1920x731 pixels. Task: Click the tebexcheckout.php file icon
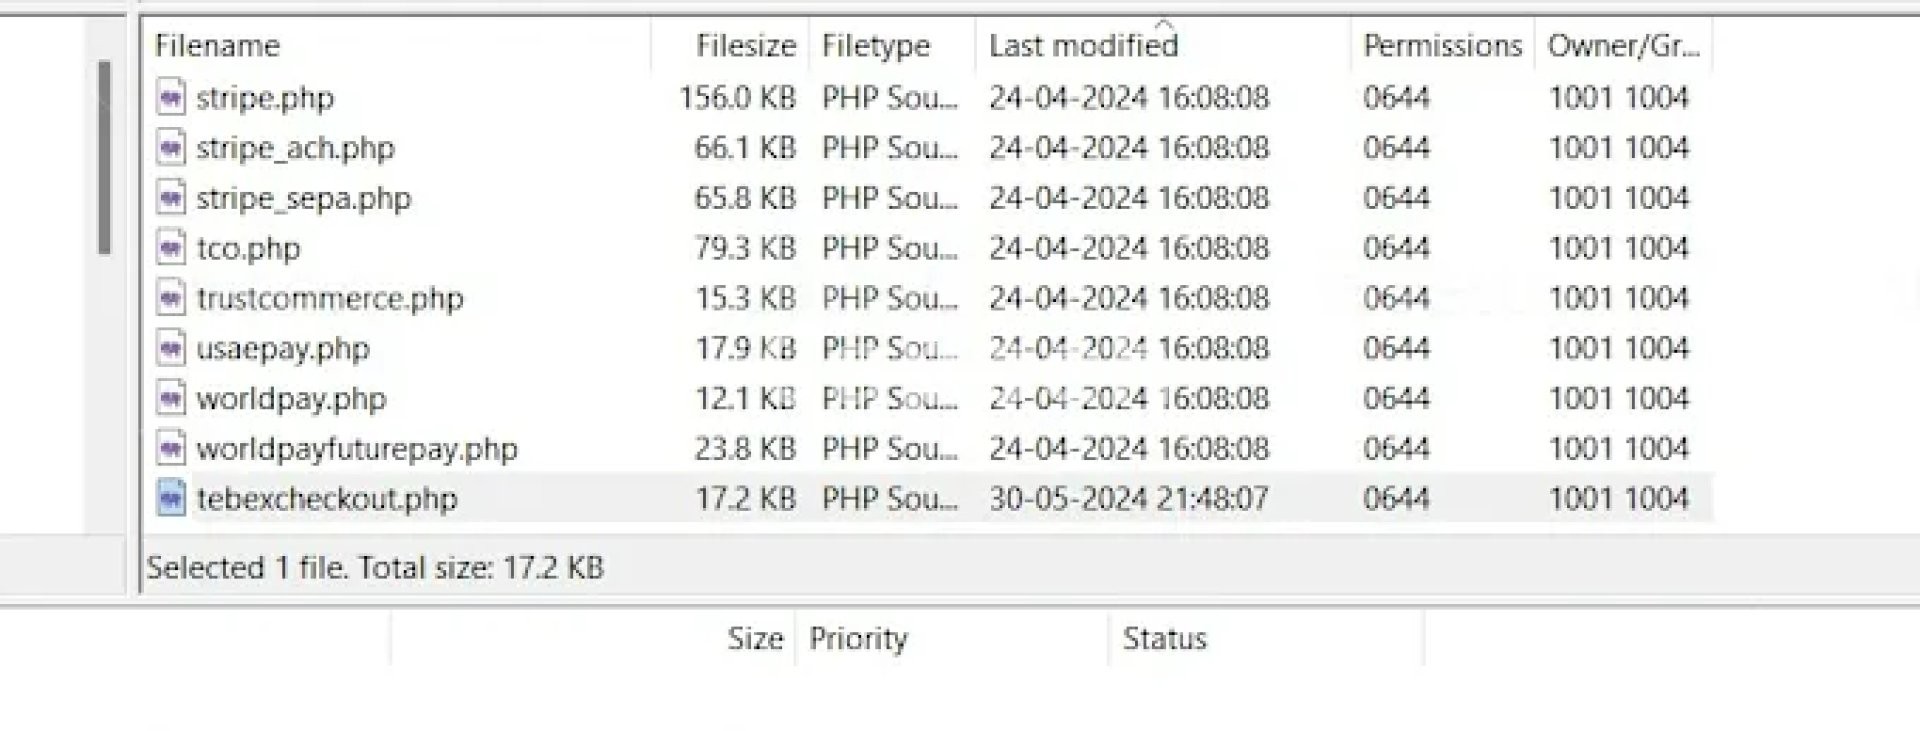click(171, 498)
